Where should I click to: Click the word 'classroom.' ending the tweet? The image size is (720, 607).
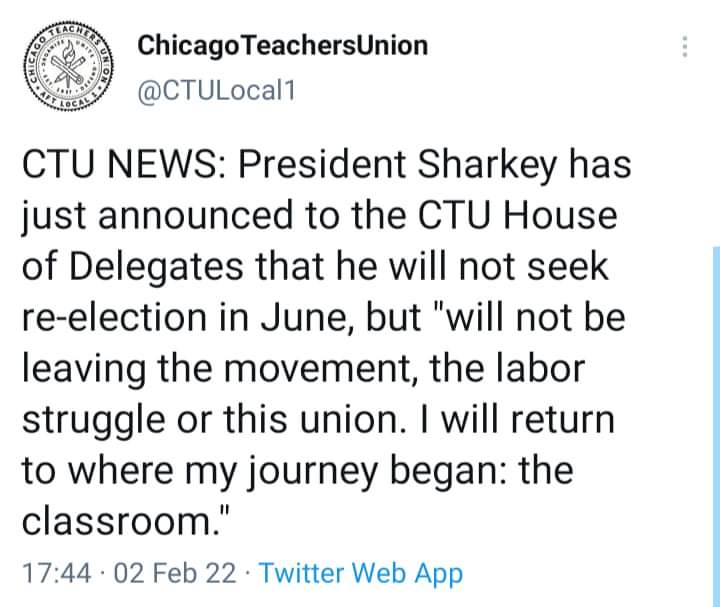tap(121, 522)
